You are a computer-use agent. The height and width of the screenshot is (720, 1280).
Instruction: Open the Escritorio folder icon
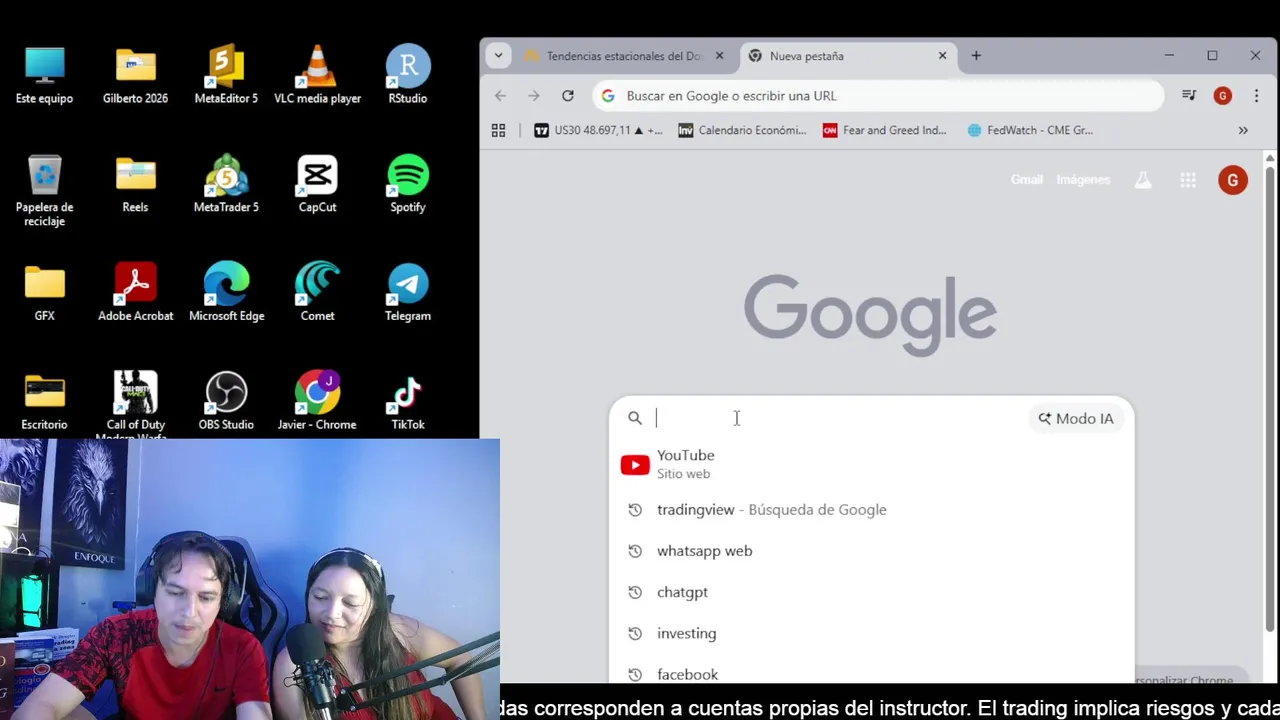point(44,402)
